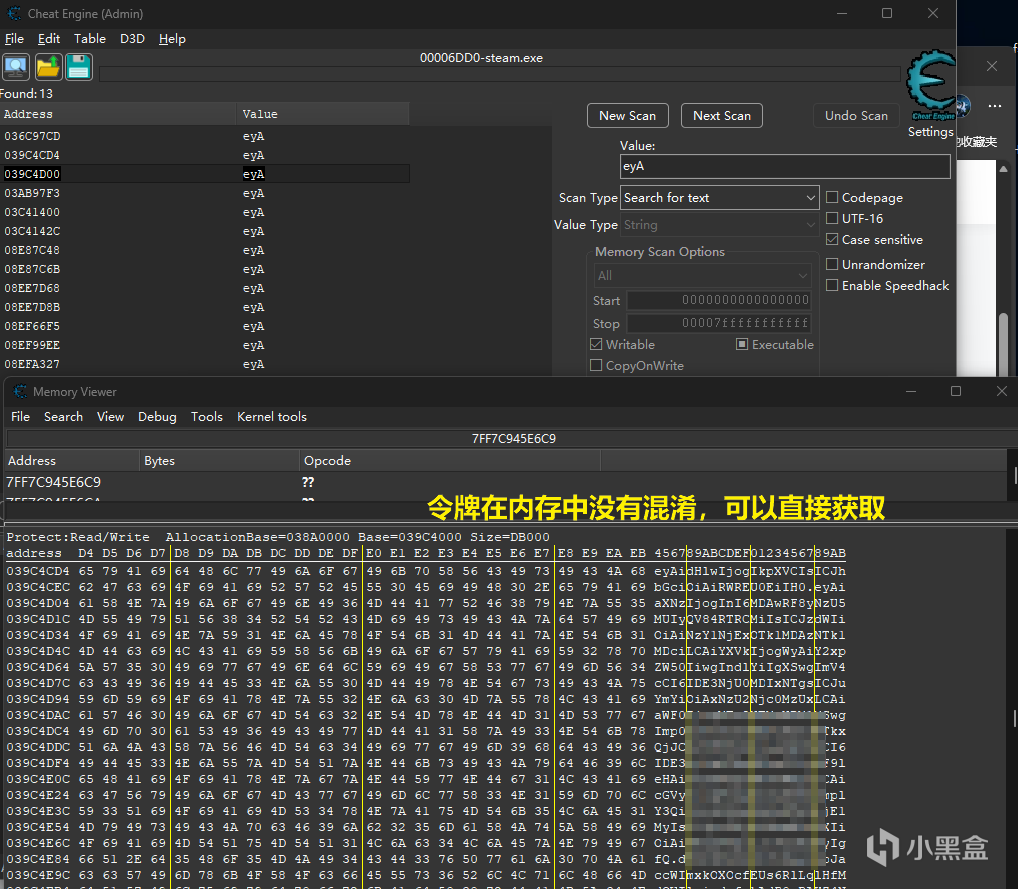Screen dimensions: 1018x889
Task: Click the scan progress bar
Action: [x=500, y=74]
